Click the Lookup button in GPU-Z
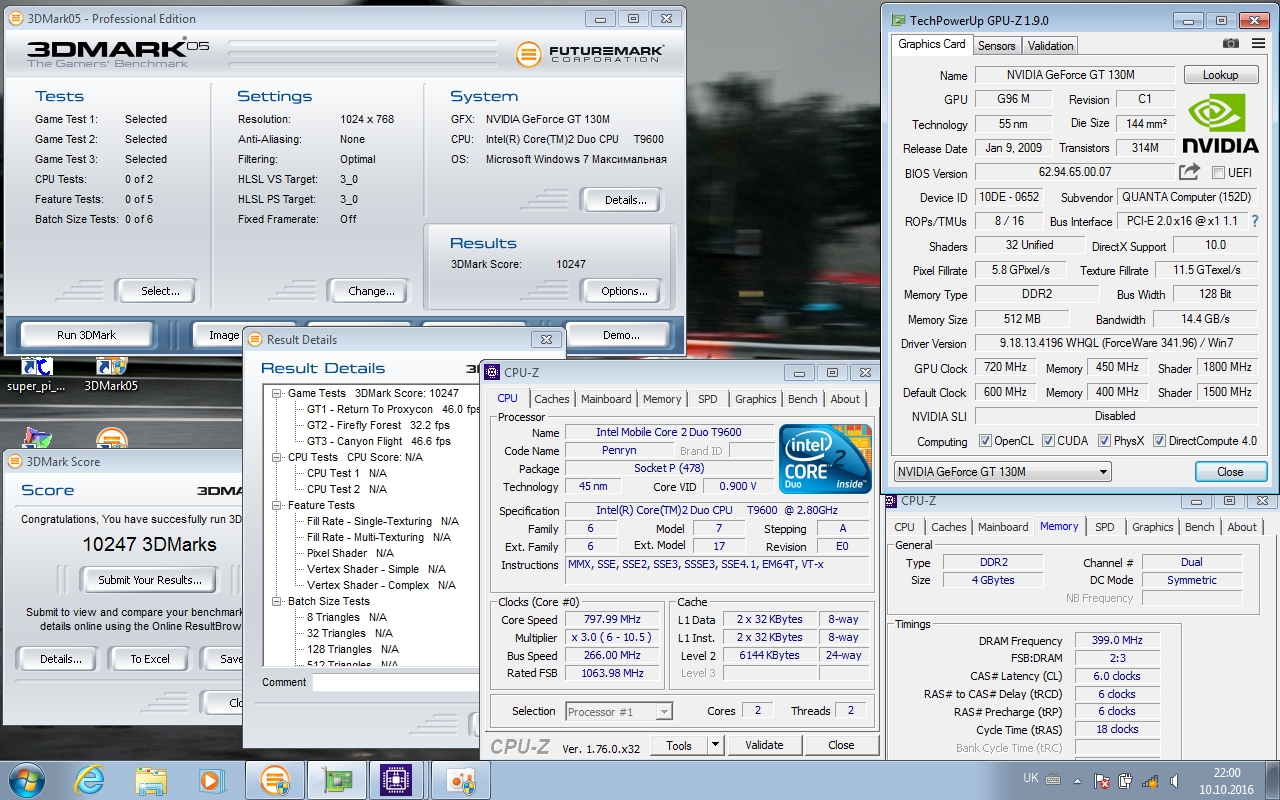This screenshot has height=800, width=1280. tap(1220, 75)
